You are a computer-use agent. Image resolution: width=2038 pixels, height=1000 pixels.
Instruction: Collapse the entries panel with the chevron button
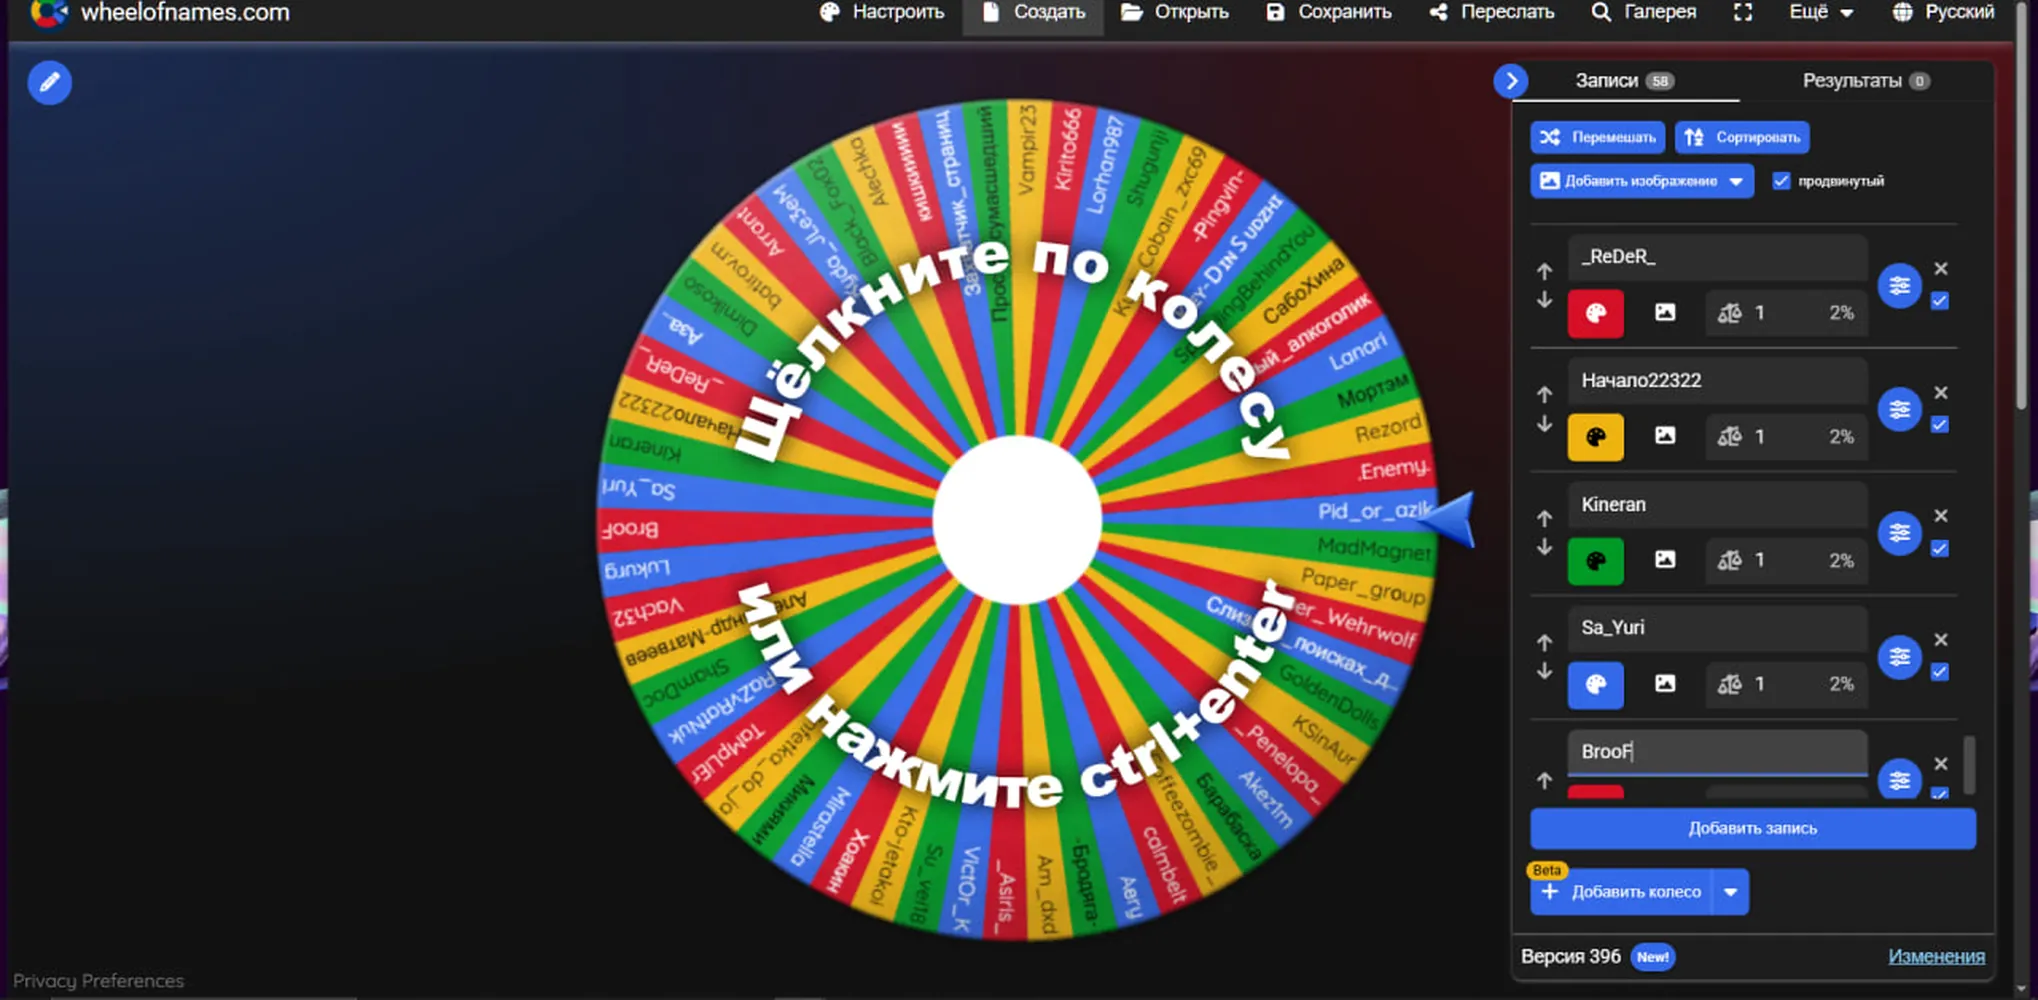click(x=1511, y=81)
